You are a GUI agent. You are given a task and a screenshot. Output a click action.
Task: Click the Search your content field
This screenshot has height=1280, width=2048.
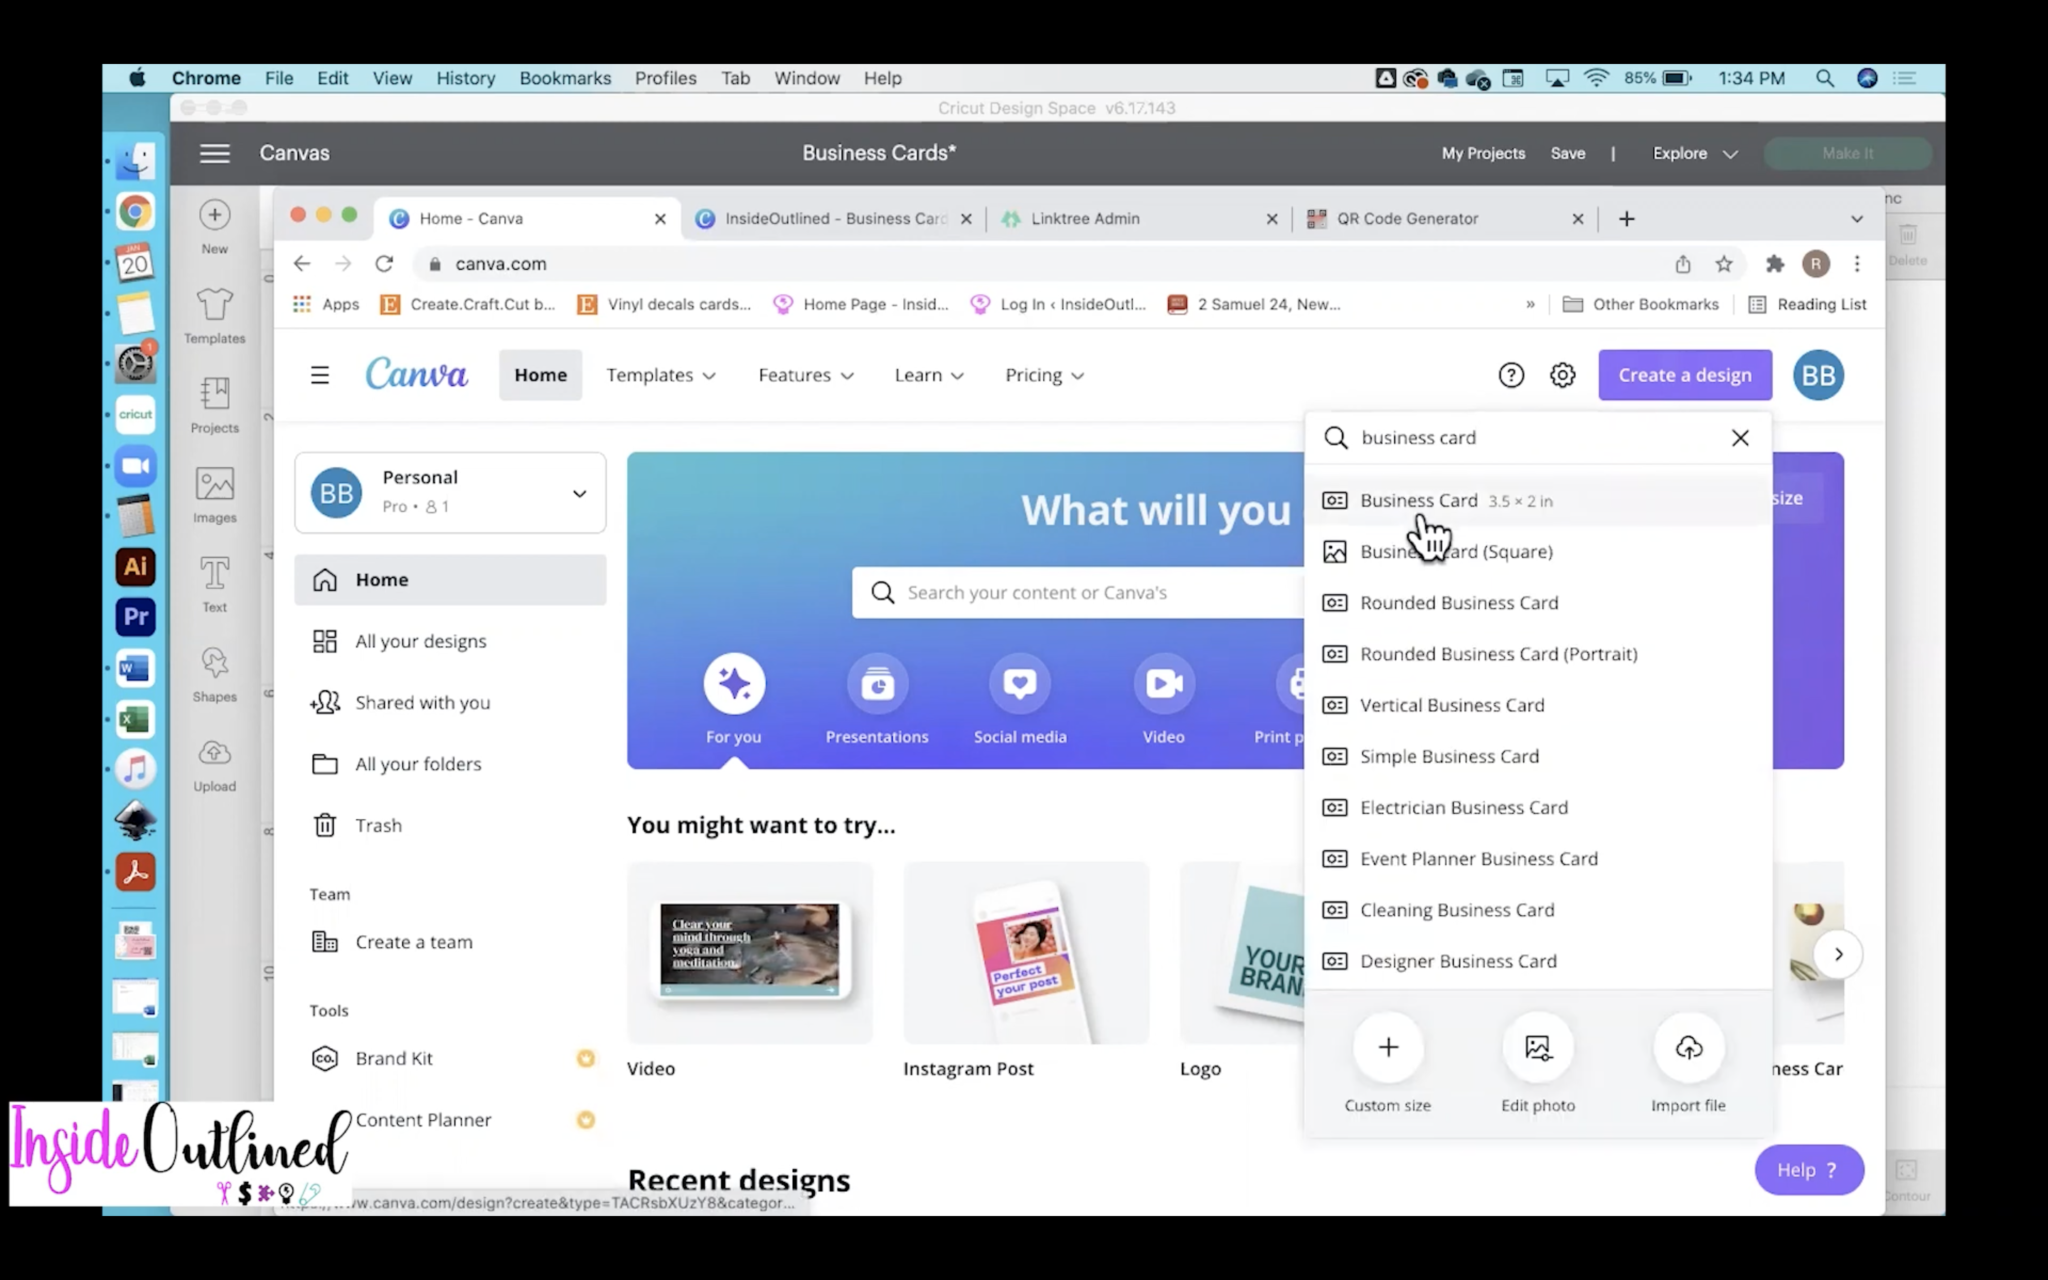(1080, 593)
